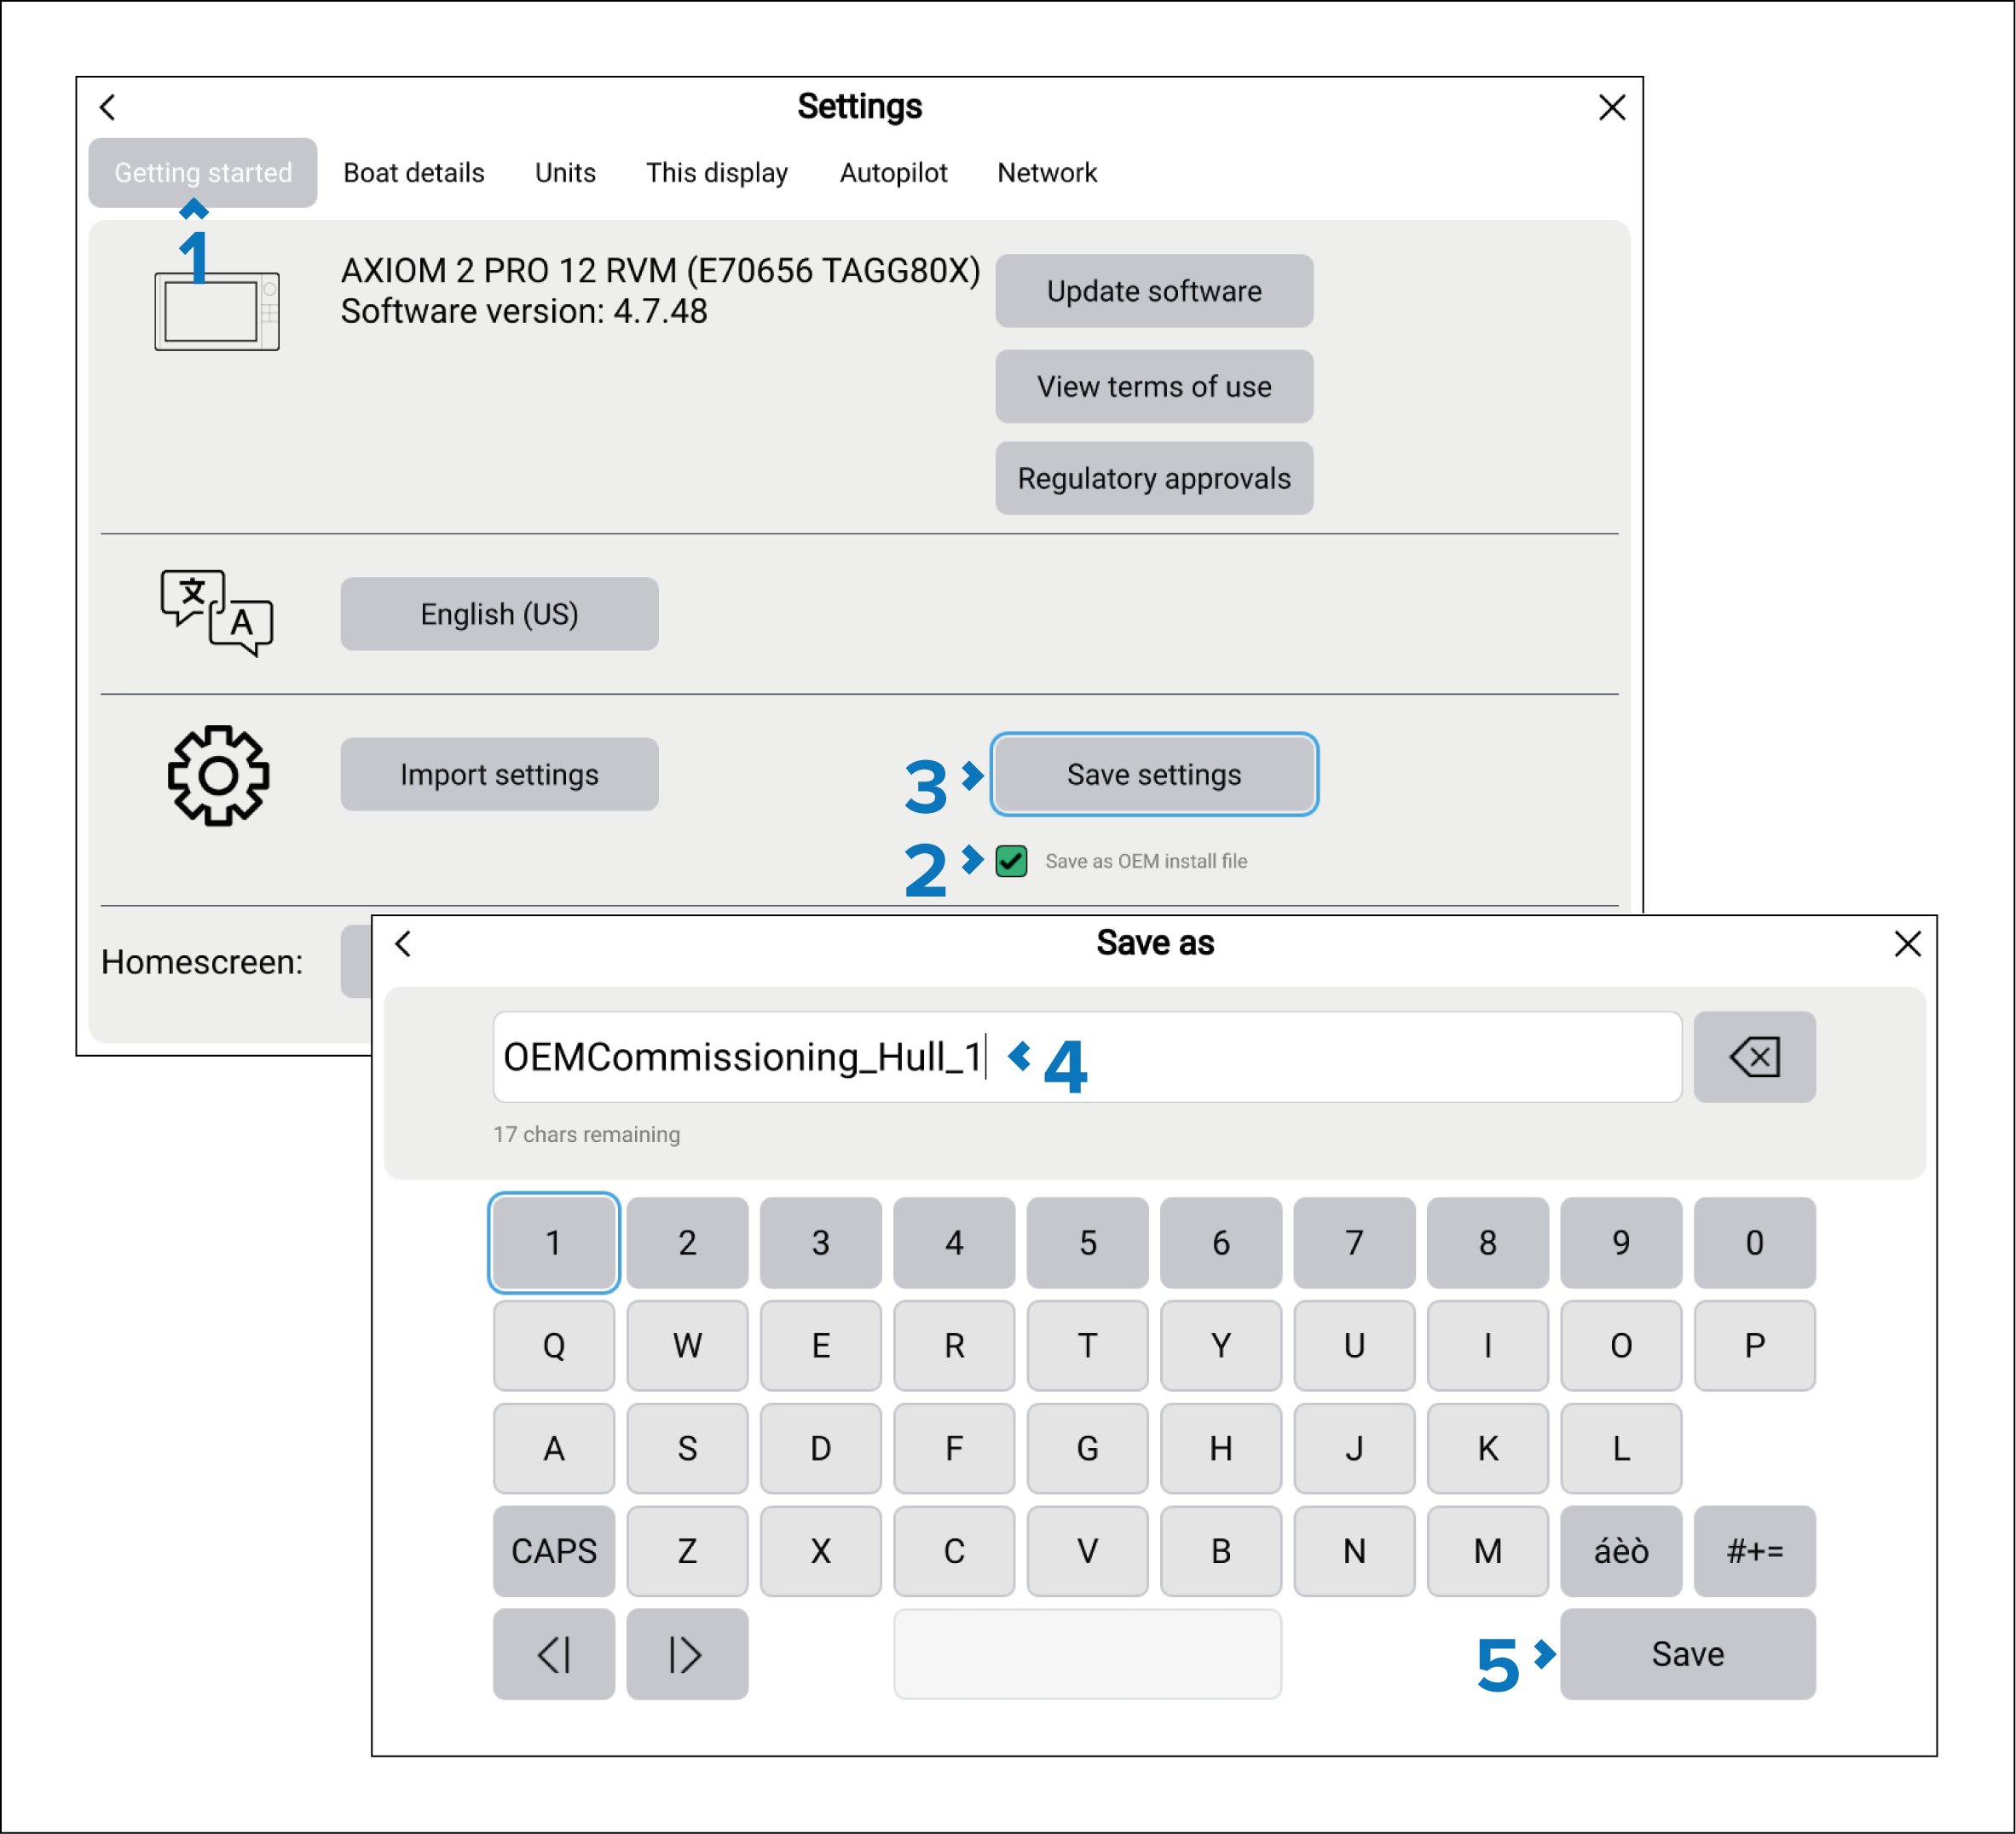Move cursor right with arrow key
The width and height of the screenshot is (2016, 1834).
pos(687,1654)
